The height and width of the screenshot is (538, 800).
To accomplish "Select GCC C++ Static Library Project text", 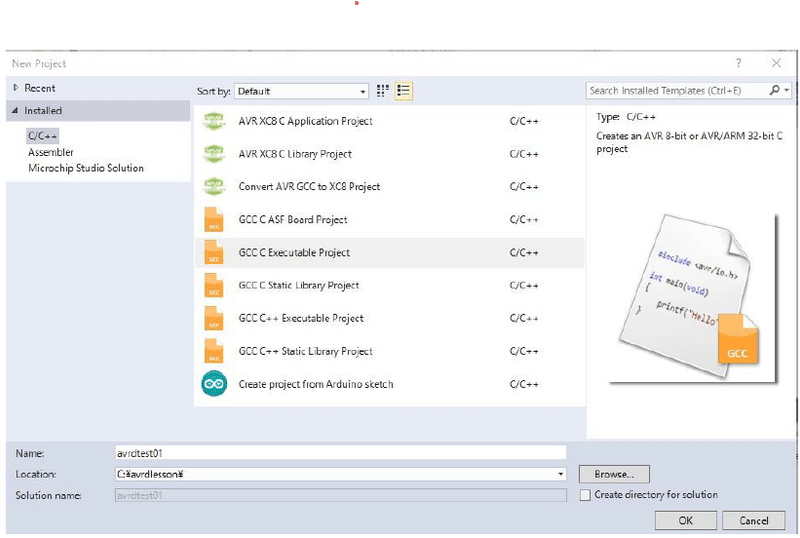I will (306, 351).
